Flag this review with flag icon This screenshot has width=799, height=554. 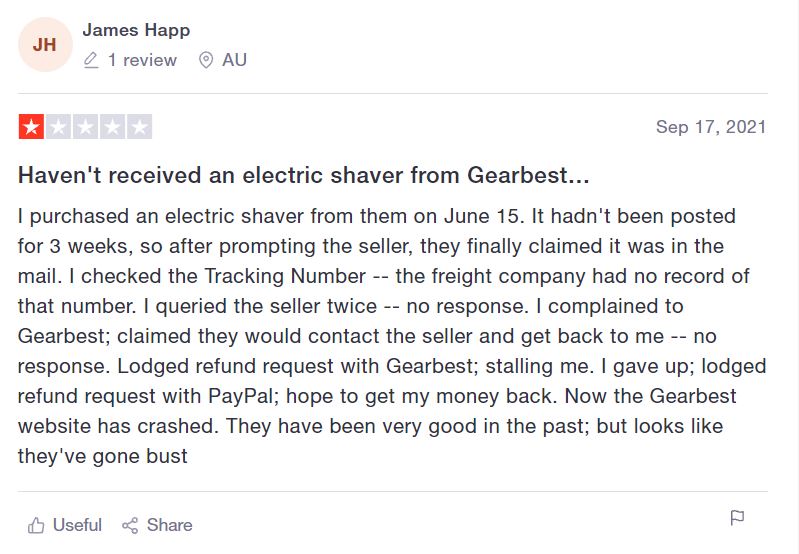click(737, 518)
